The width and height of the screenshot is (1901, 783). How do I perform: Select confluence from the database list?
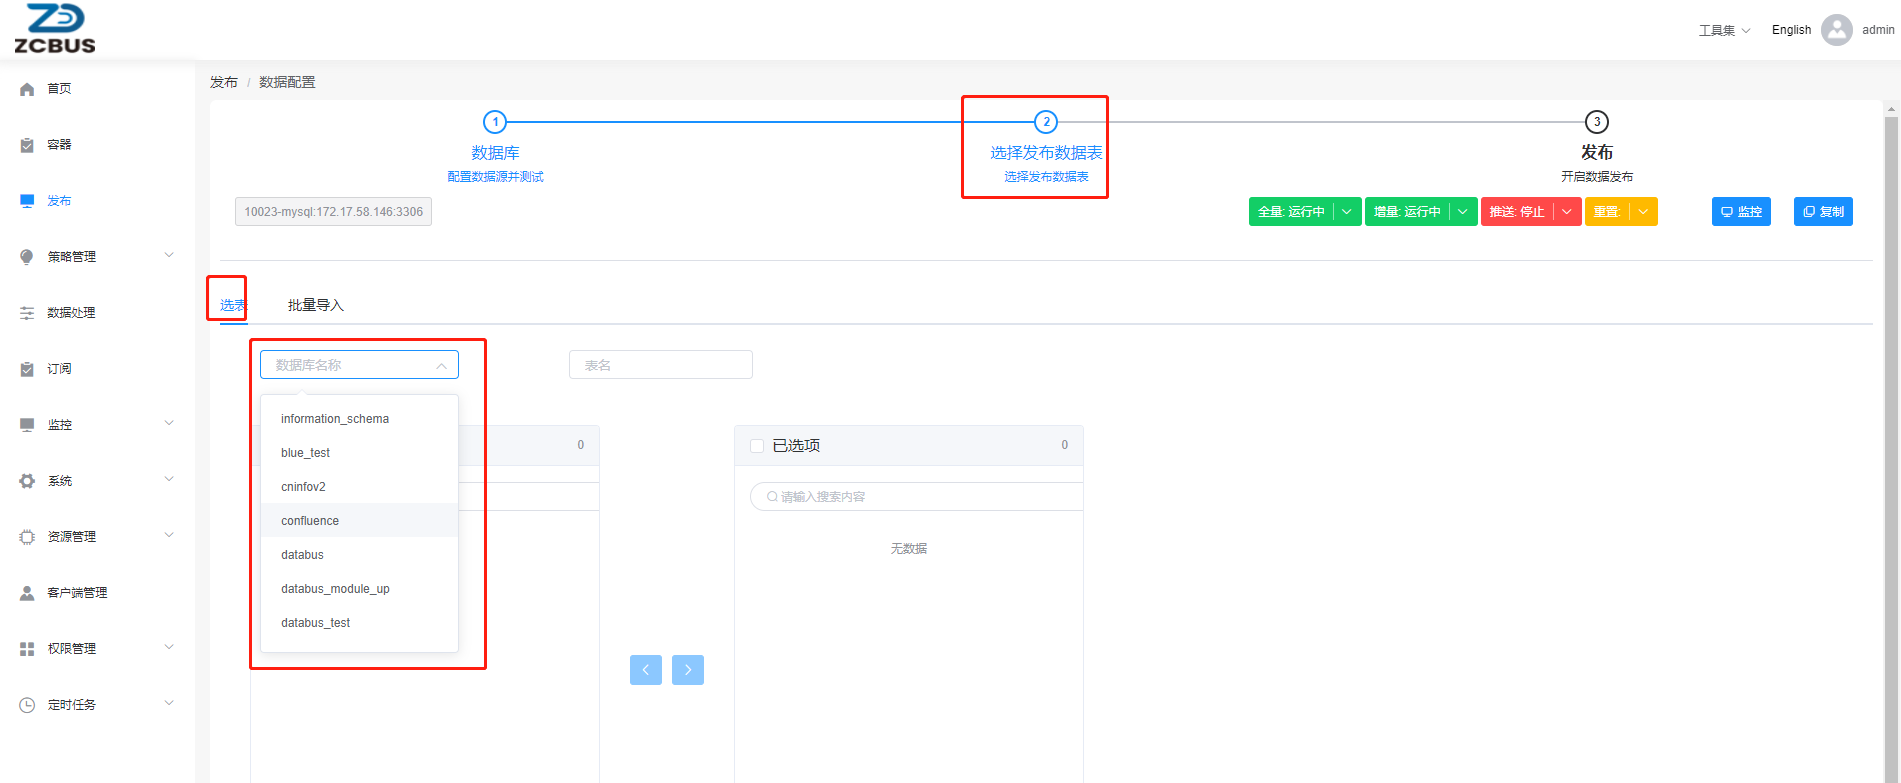point(310,521)
